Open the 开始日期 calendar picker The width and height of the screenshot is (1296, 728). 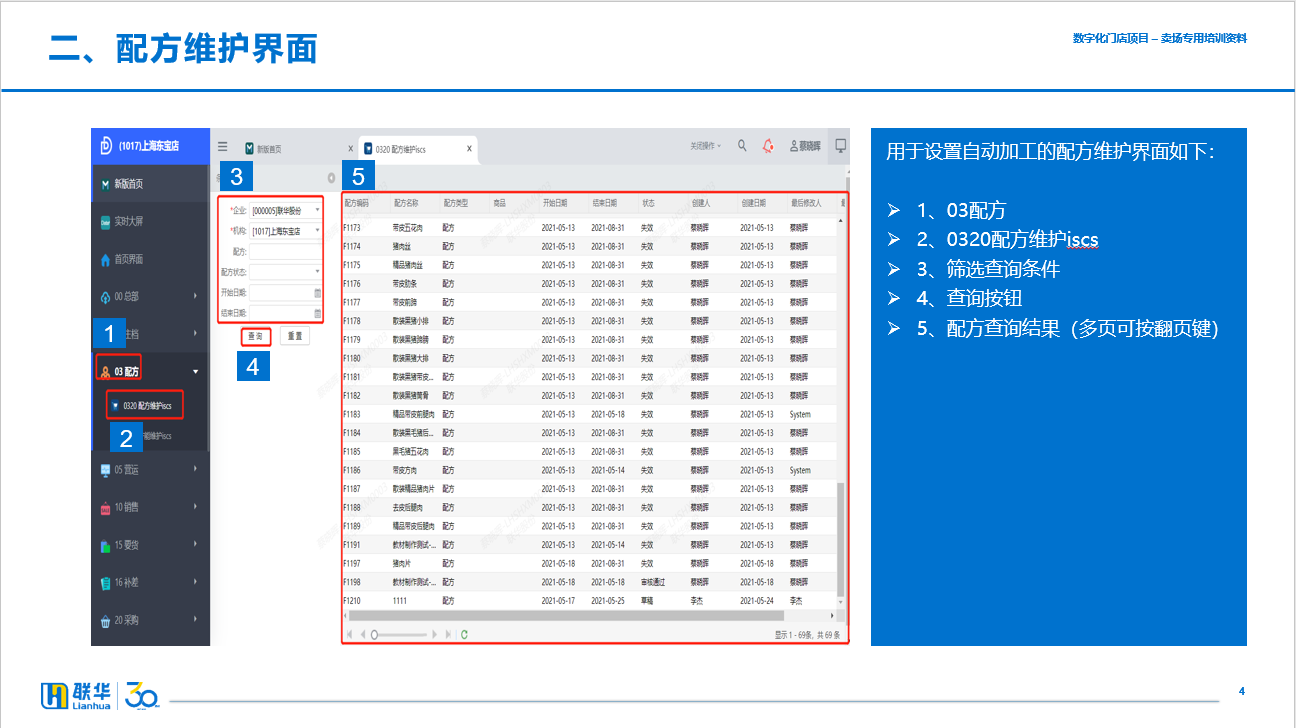click(318, 292)
